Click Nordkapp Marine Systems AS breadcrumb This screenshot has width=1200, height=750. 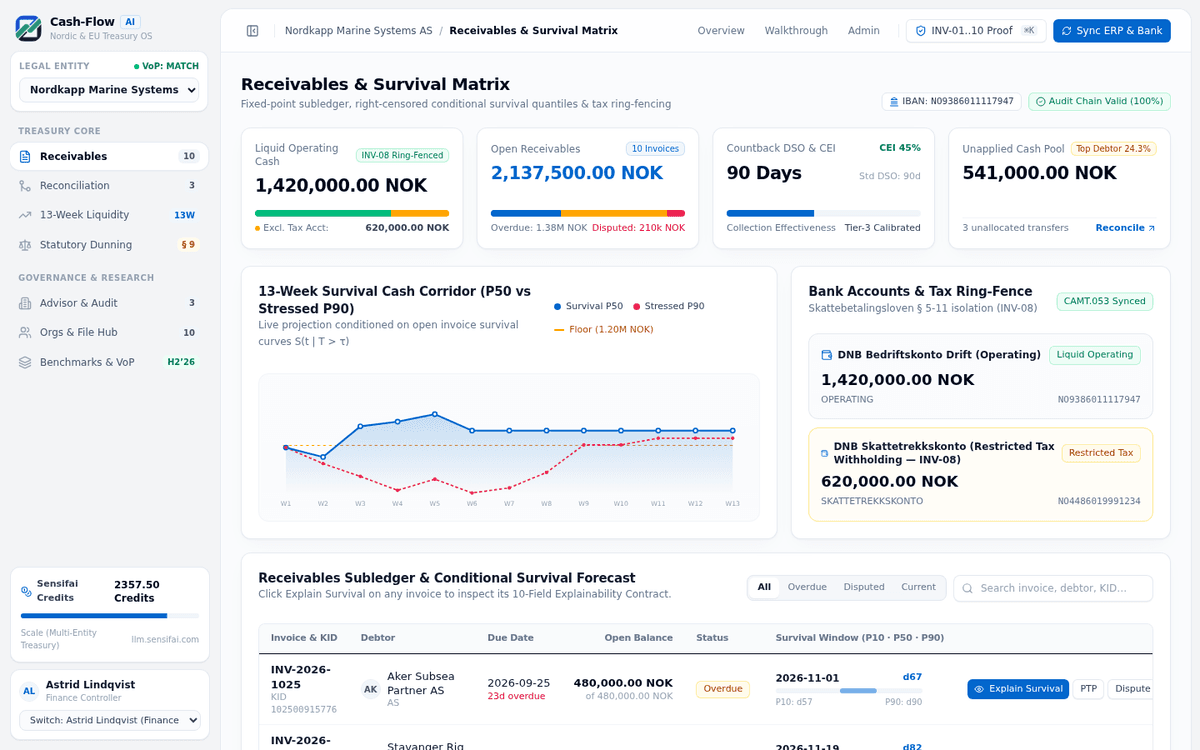pyautogui.click(x=358, y=31)
